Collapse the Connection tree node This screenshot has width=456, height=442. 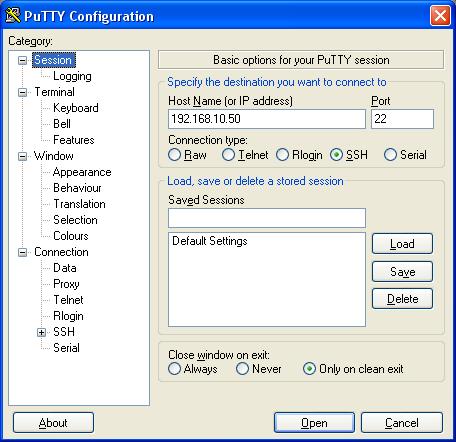coord(22,252)
